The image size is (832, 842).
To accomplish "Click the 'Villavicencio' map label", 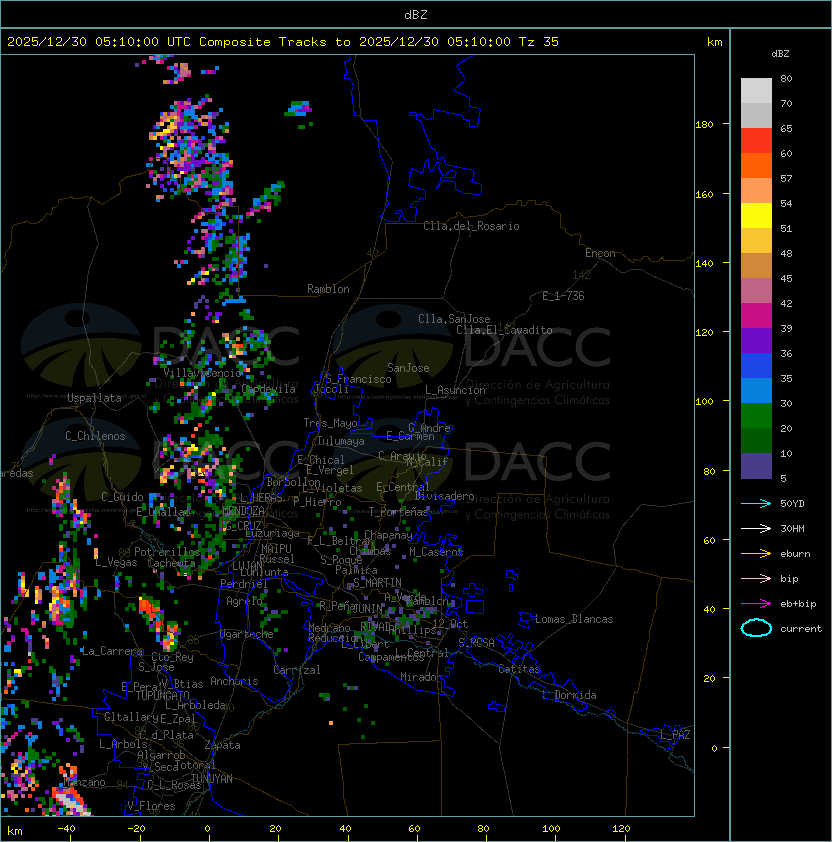I will coord(202,373).
